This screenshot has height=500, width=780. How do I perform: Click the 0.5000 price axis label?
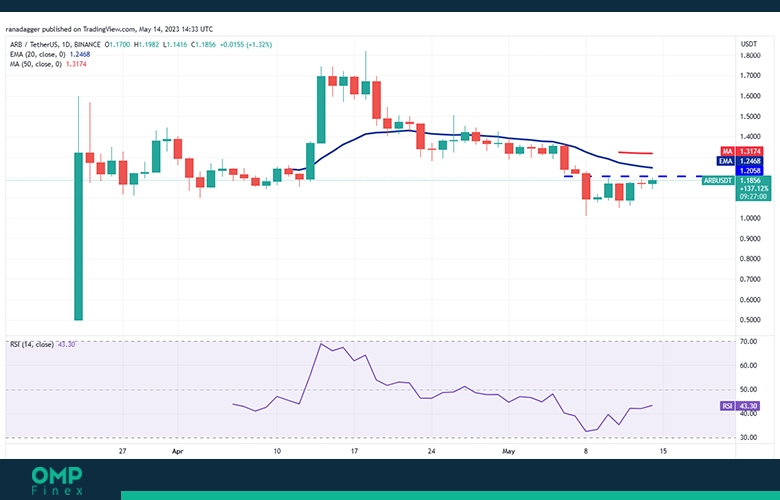pyautogui.click(x=750, y=320)
